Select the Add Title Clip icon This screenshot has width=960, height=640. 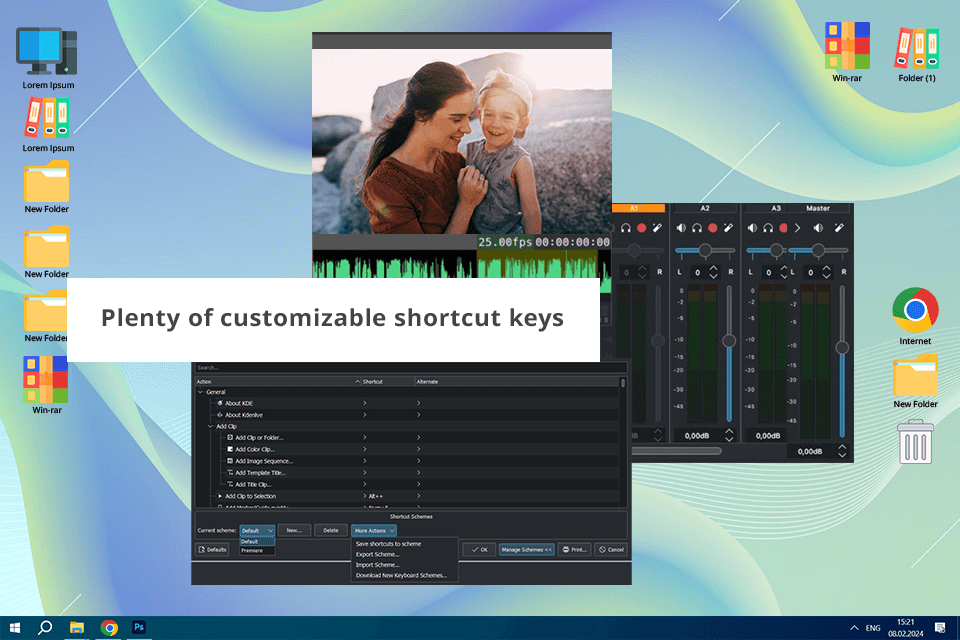(x=230, y=484)
